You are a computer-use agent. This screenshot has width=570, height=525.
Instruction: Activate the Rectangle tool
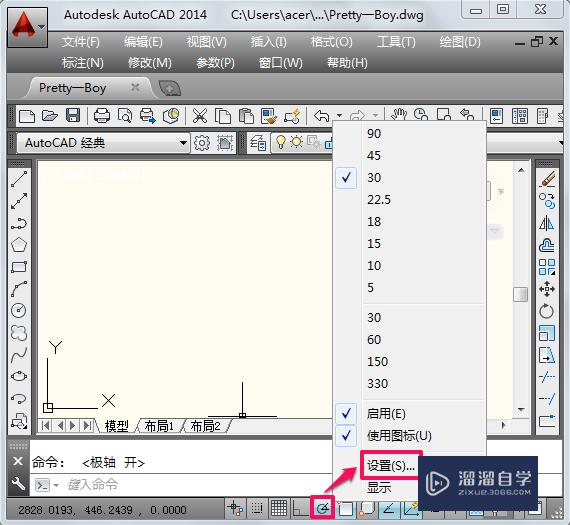pos(19,266)
